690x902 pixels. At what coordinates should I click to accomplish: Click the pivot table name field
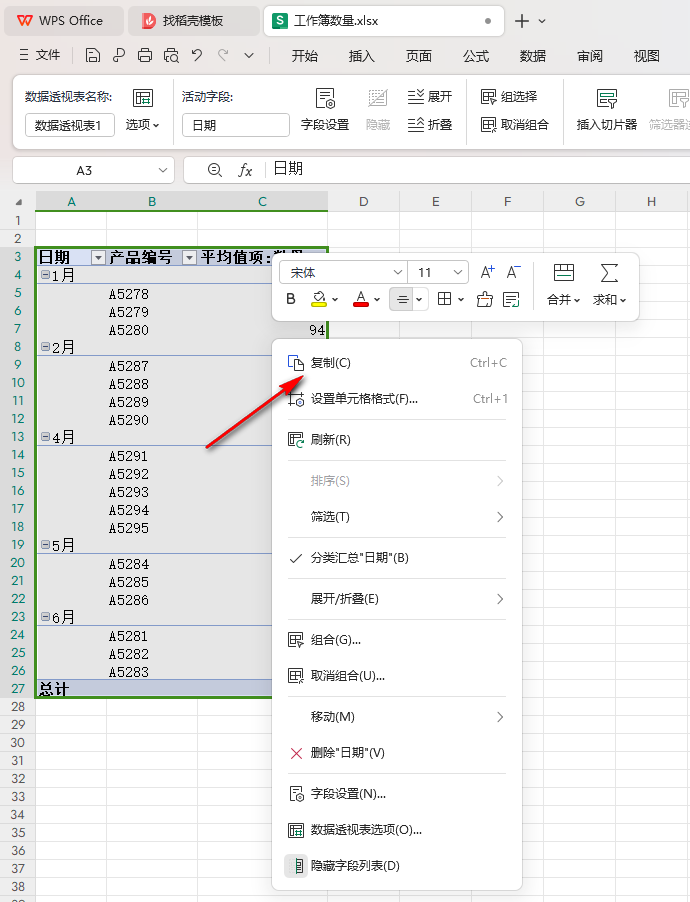[70, 125]
